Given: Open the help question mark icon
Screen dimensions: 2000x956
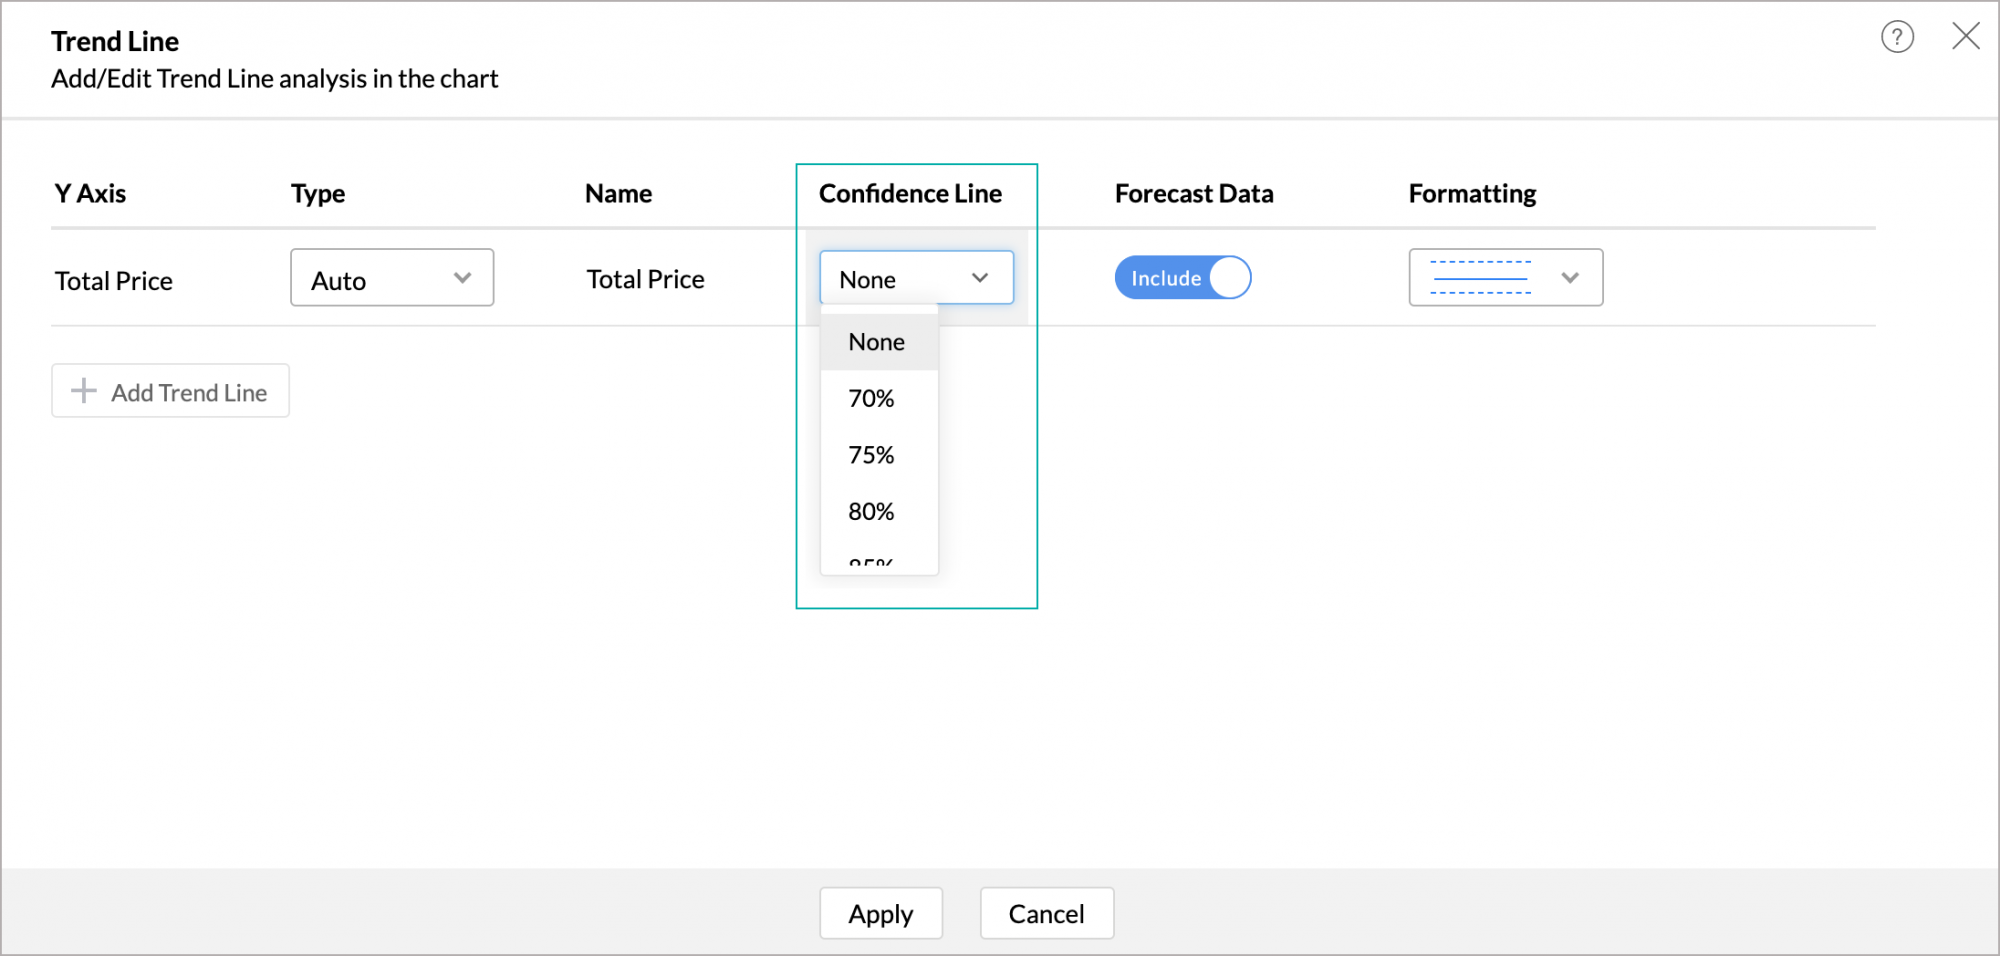Looking at the screenshot, I should (x=1897, y=37).
